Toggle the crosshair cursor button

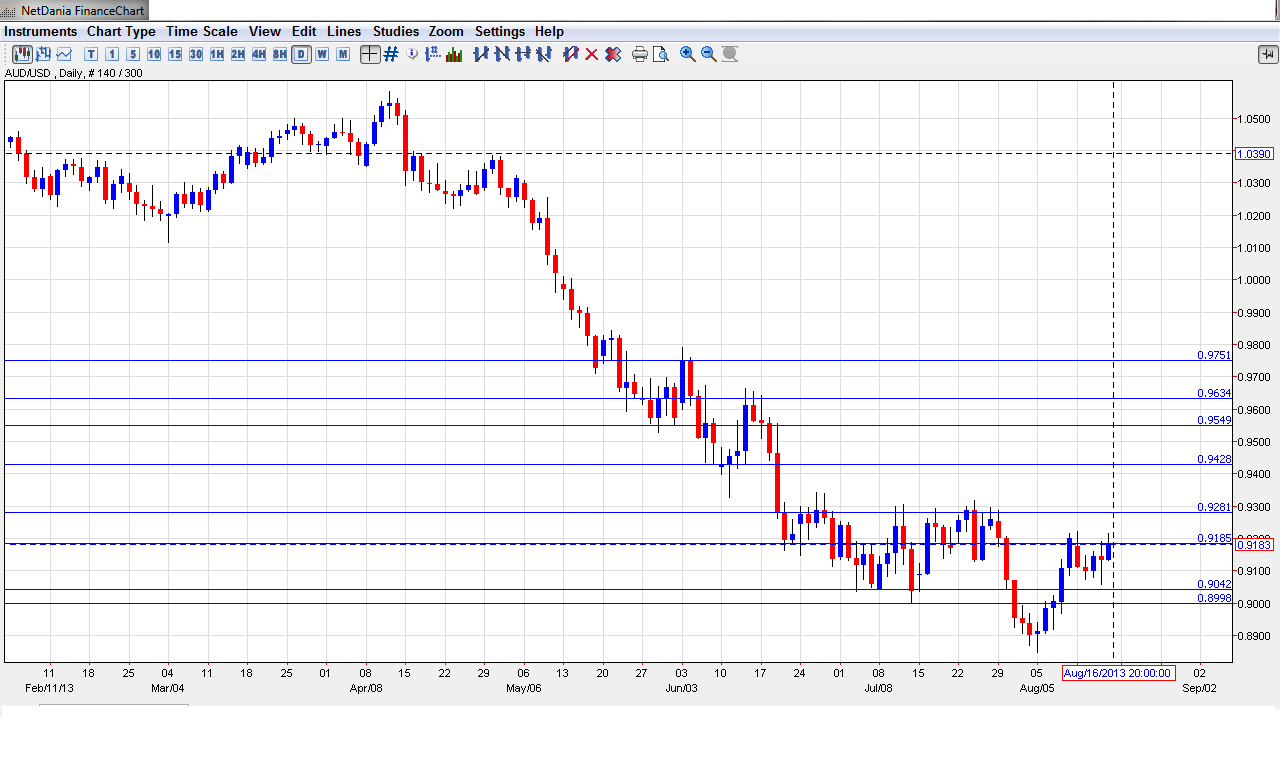click(x=370, y=54)
